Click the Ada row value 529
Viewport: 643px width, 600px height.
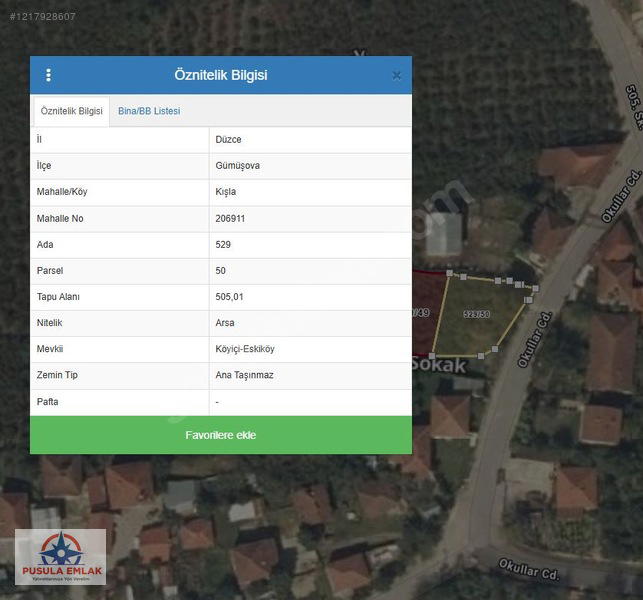pyautogui.click(x=223, y=244)
